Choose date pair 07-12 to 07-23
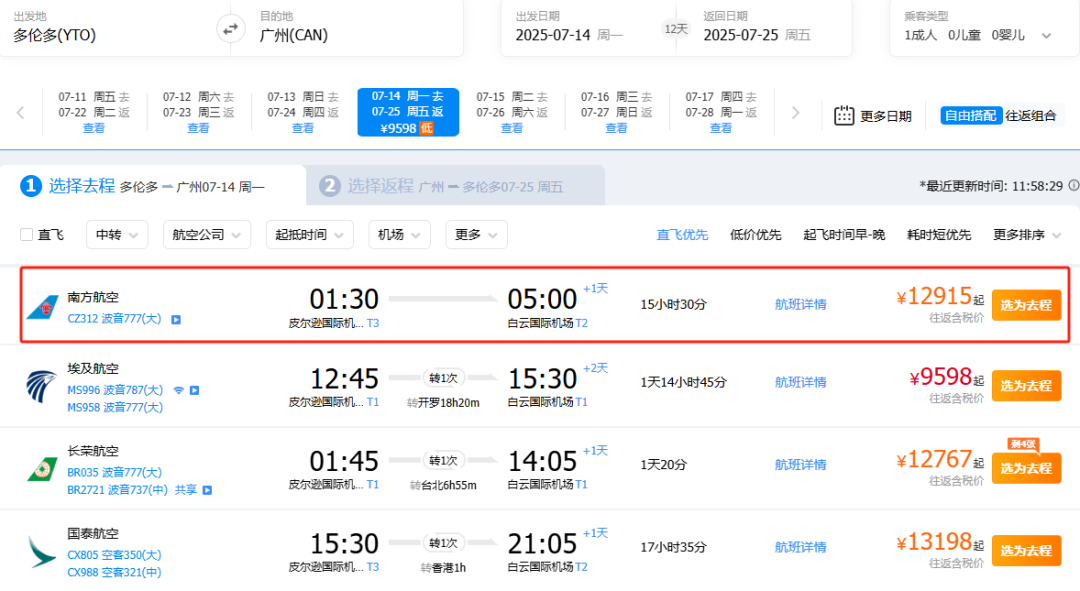 (198, 112)
